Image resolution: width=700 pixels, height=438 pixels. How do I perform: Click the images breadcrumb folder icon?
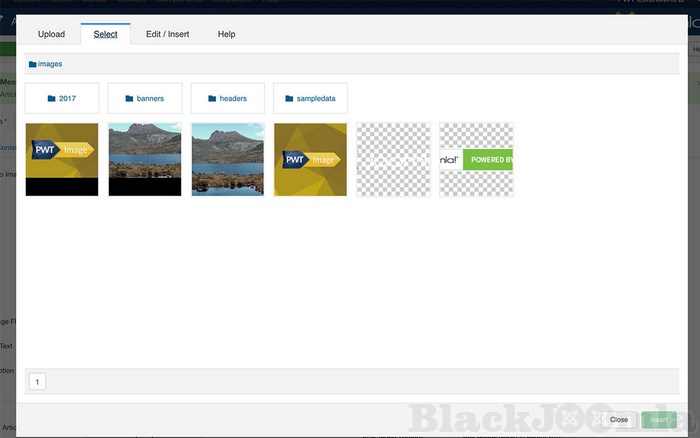click(33, 64)
